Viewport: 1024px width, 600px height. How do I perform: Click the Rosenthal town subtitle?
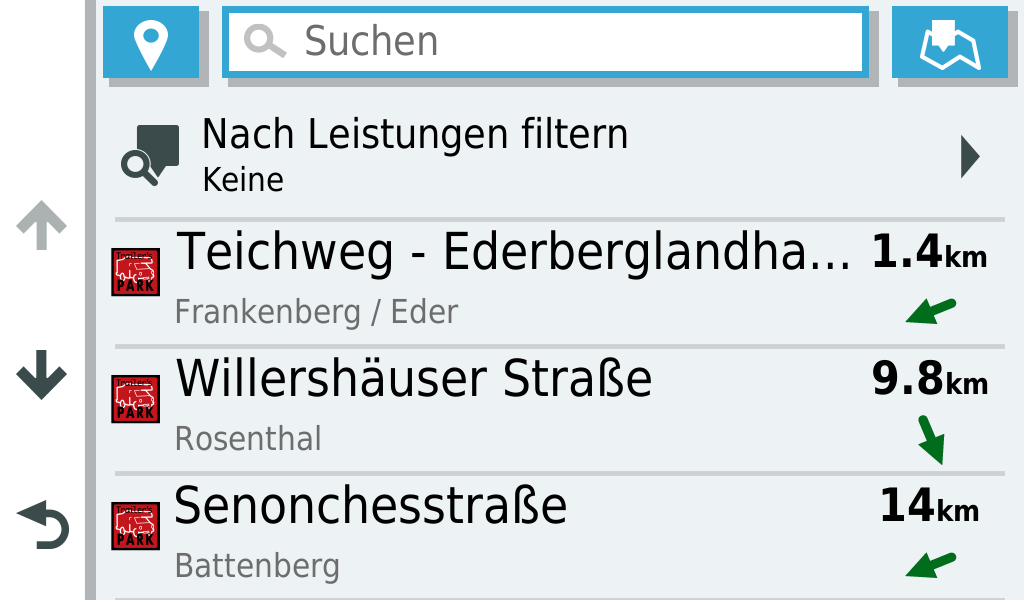[x=248, y=438]
